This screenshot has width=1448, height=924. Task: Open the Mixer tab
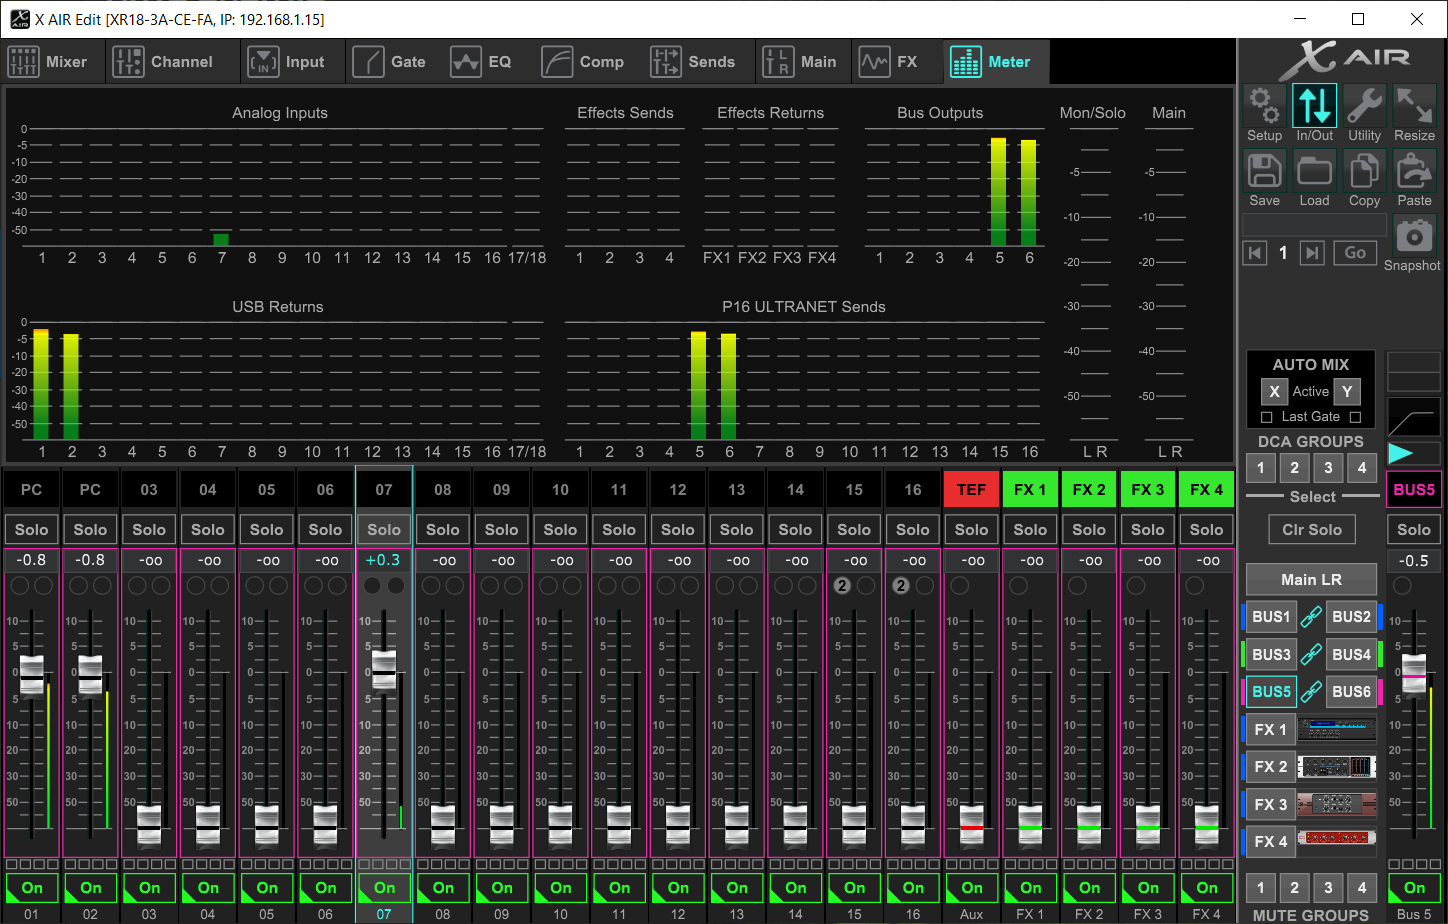tap(48, 62)
